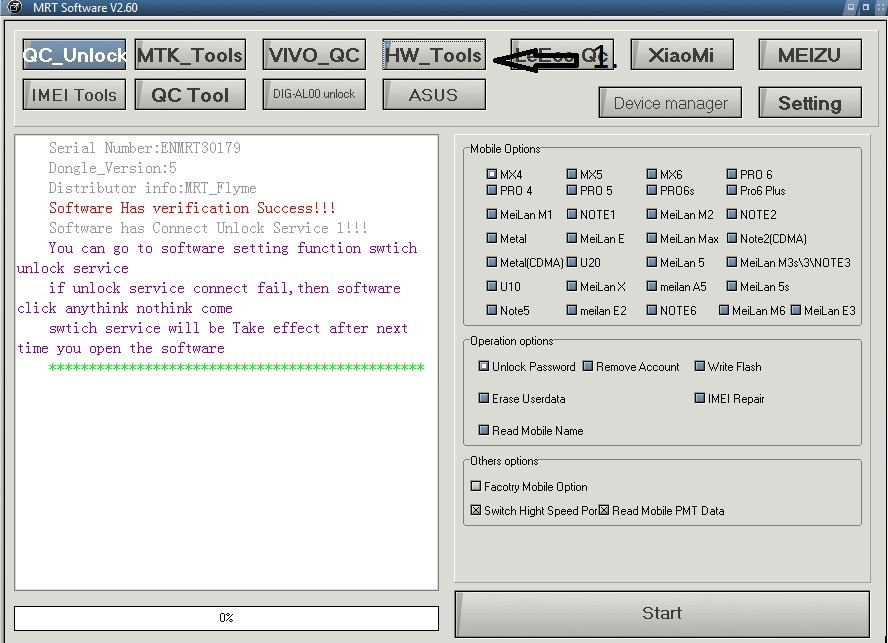Check the U10 checkbox

click(492, 286)
